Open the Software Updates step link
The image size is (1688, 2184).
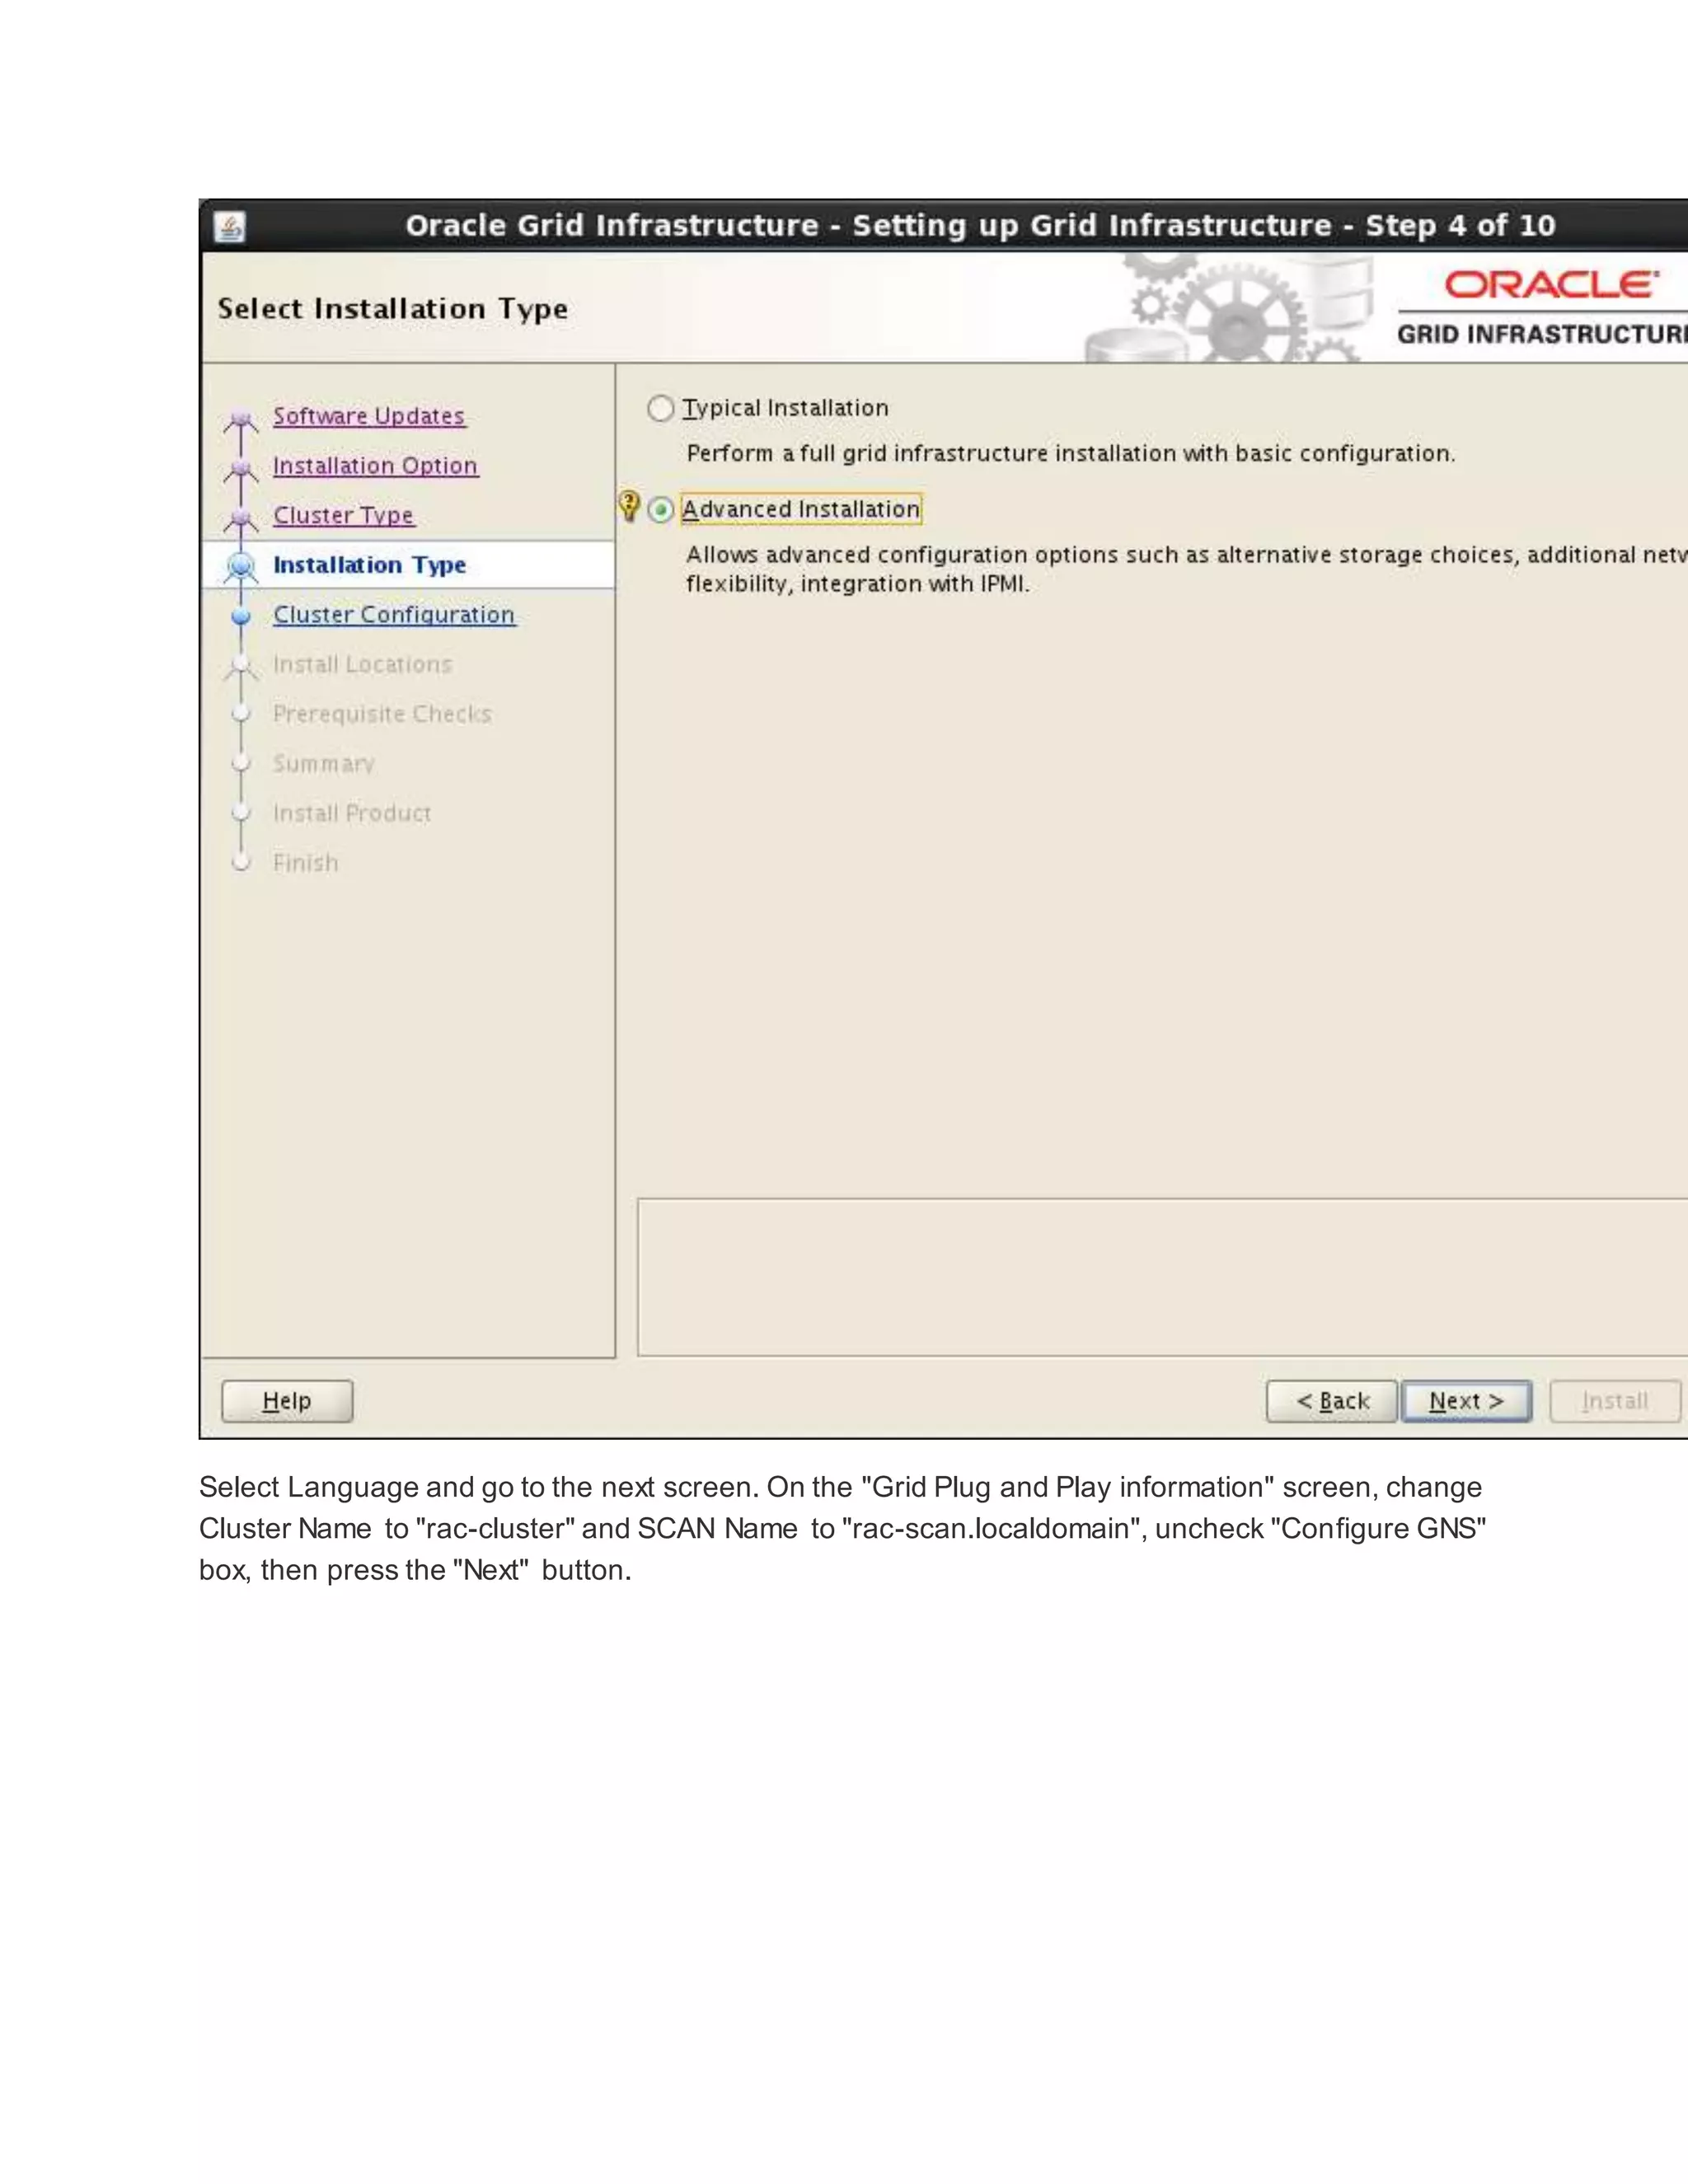tap(369, 416)
